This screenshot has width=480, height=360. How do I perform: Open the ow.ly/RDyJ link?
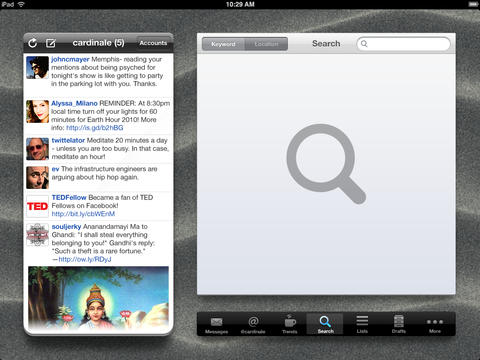[x=85, y=259]
